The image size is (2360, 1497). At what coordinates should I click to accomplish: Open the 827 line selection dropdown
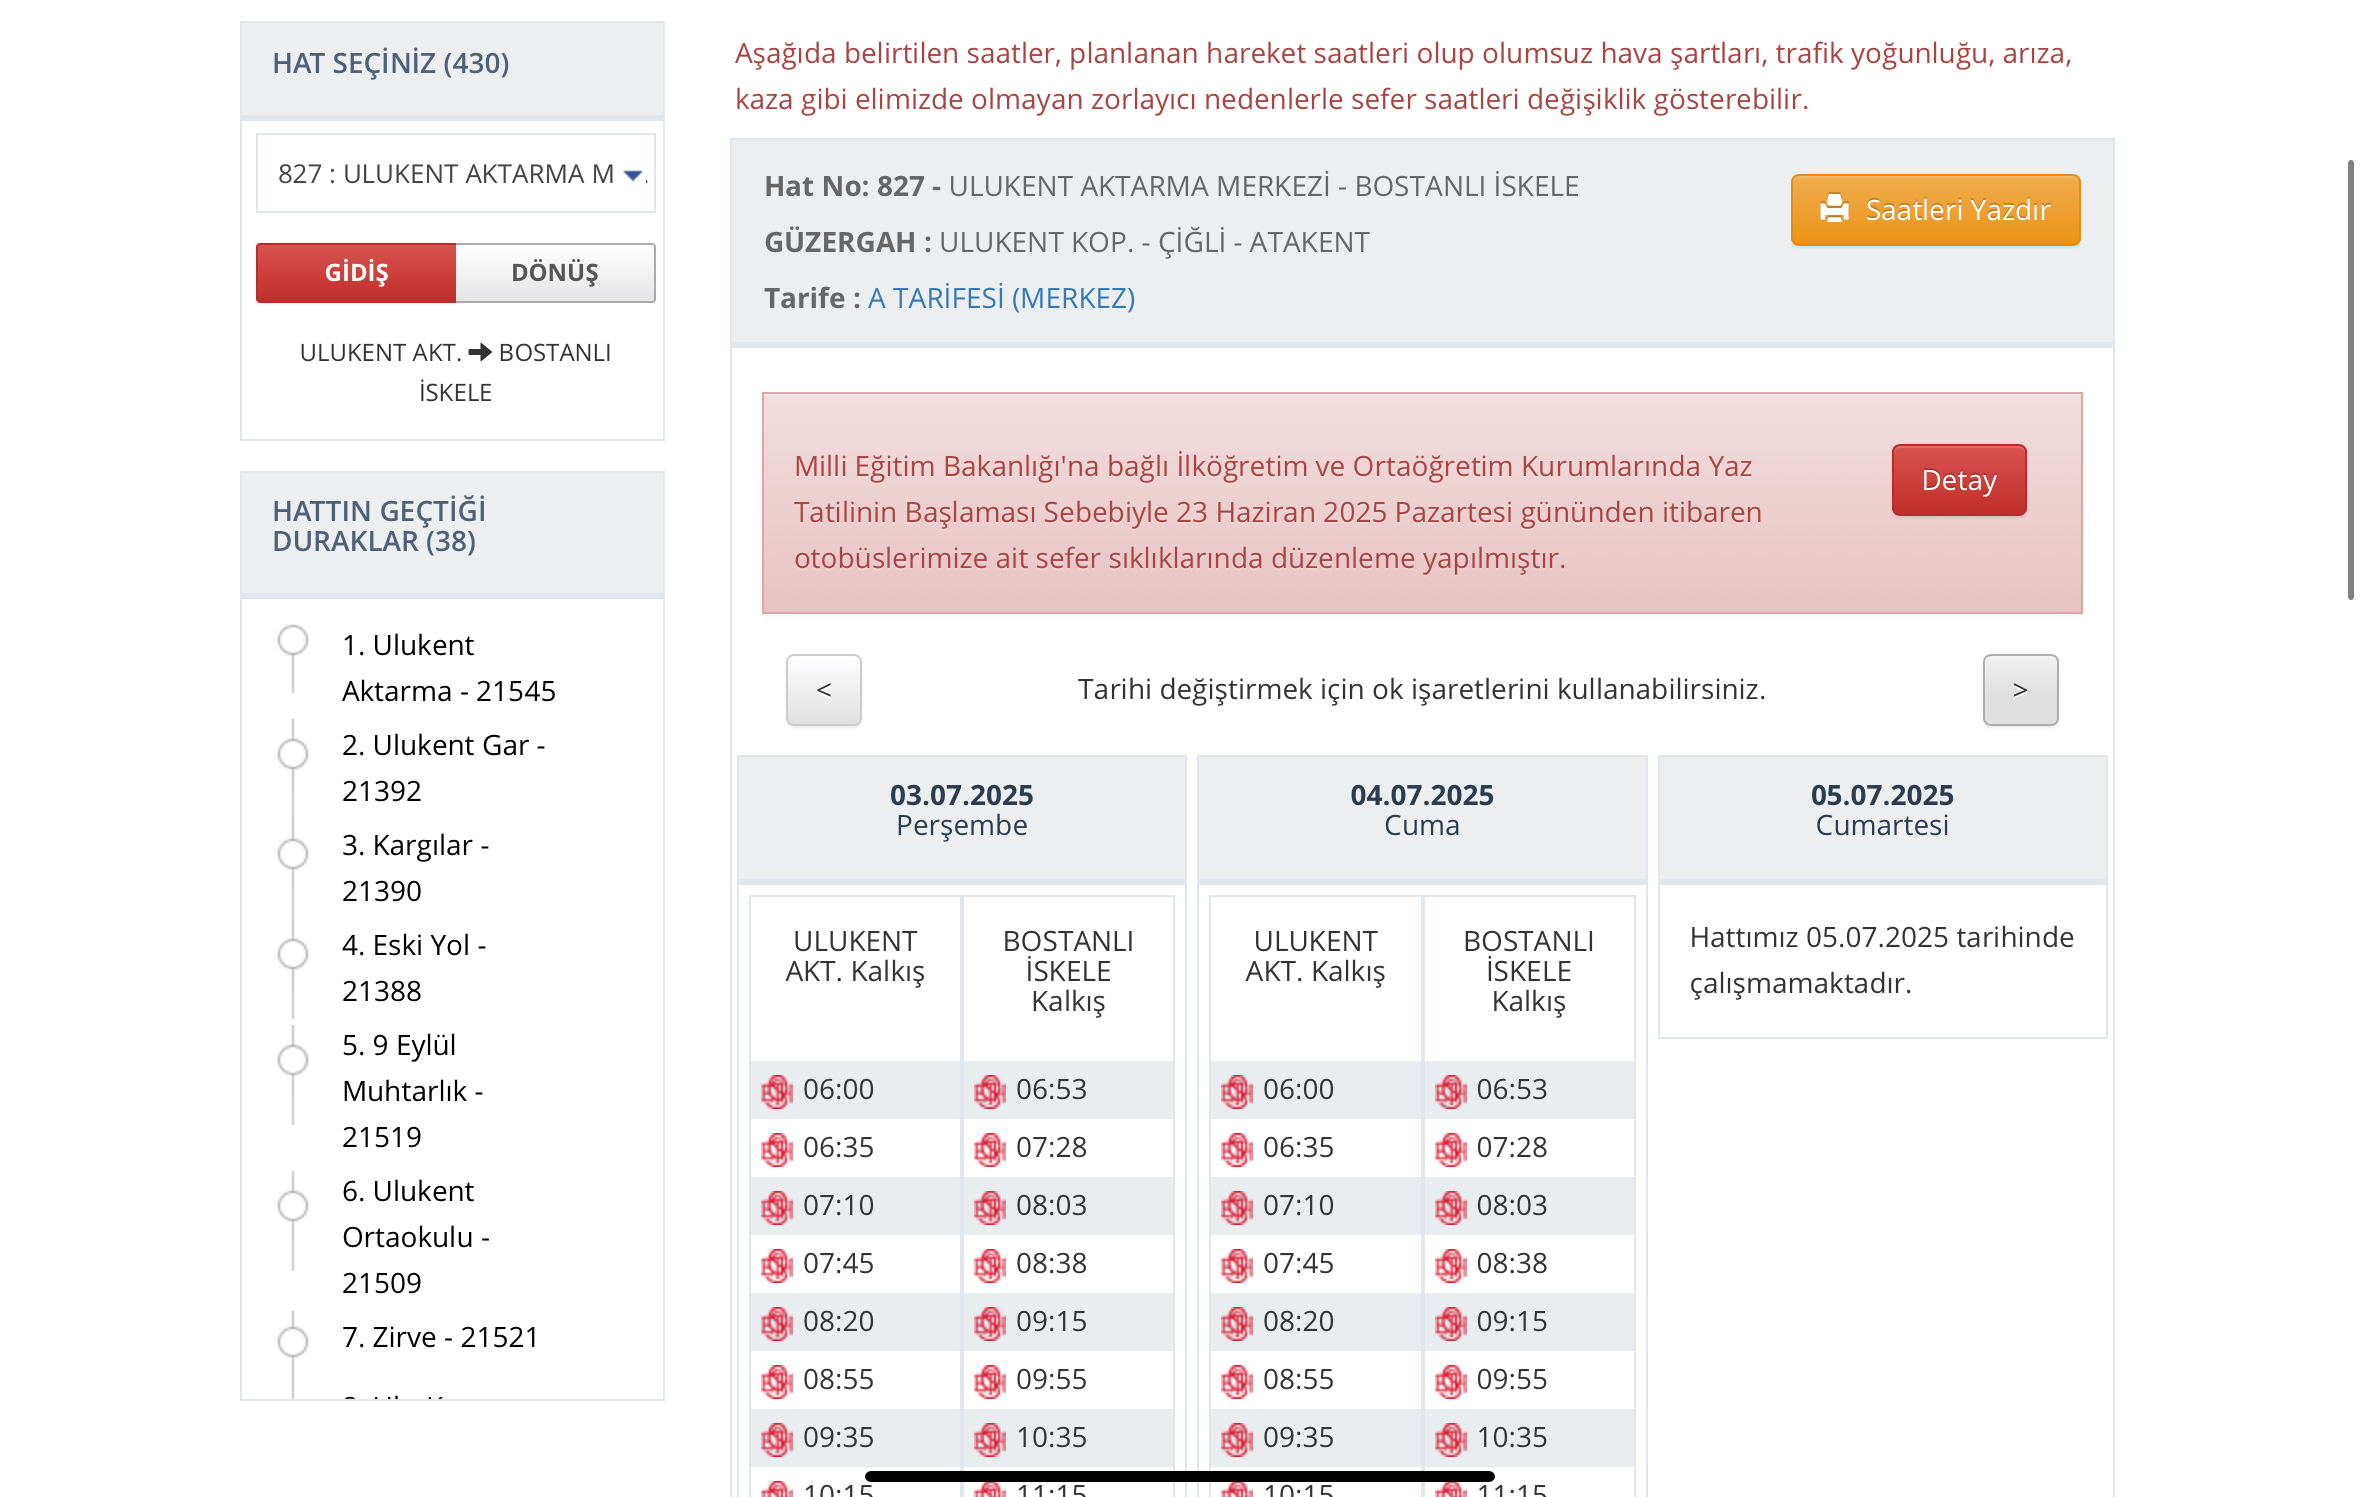456,174
